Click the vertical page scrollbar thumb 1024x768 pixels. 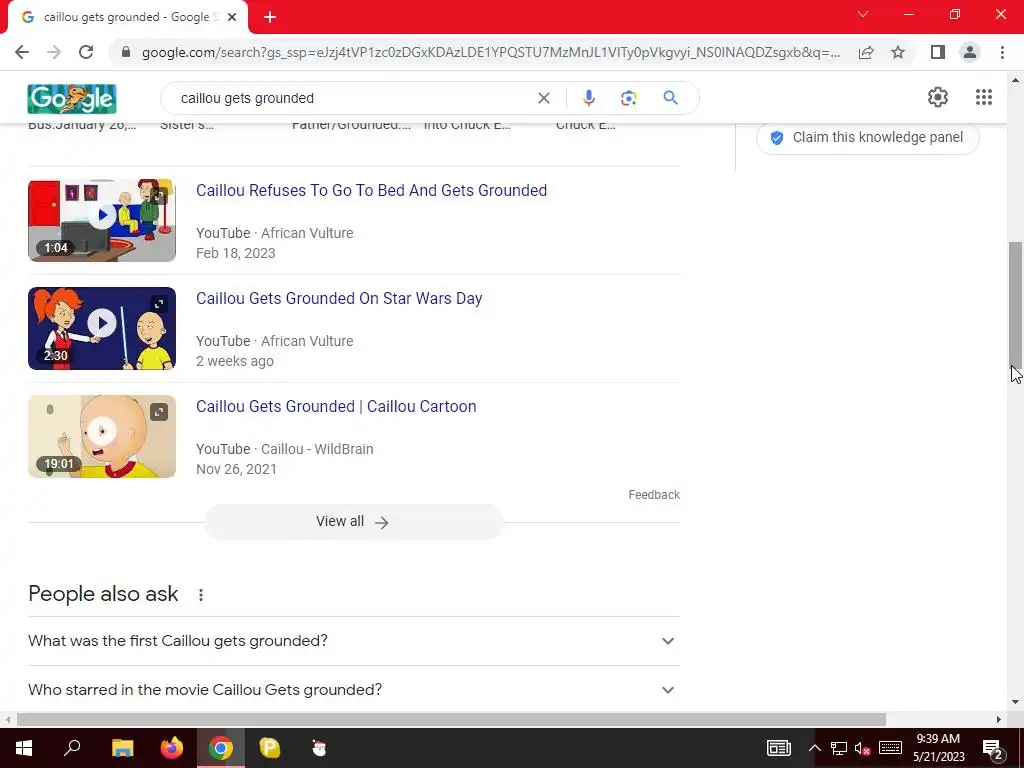coord(1016,307)
